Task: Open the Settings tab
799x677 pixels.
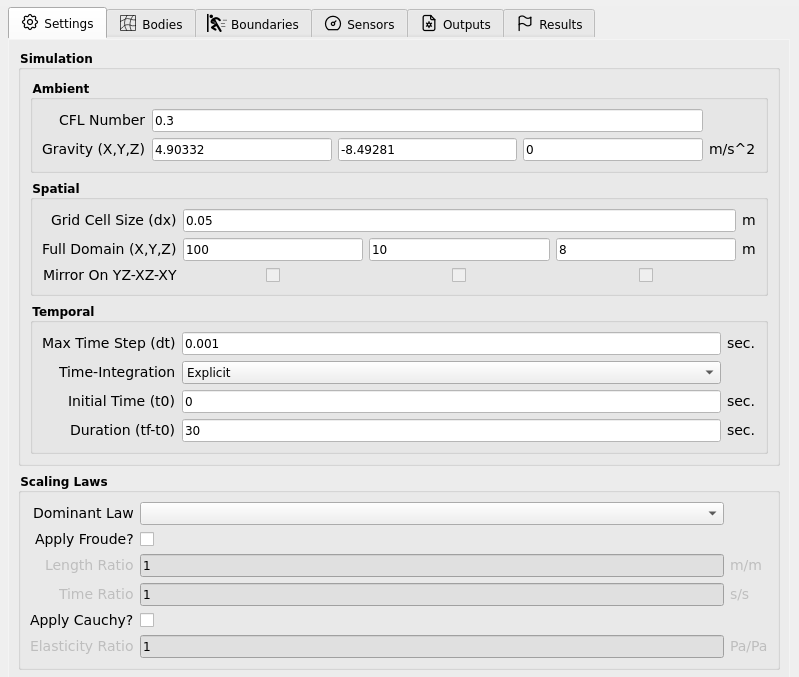Action: (58, 23)
